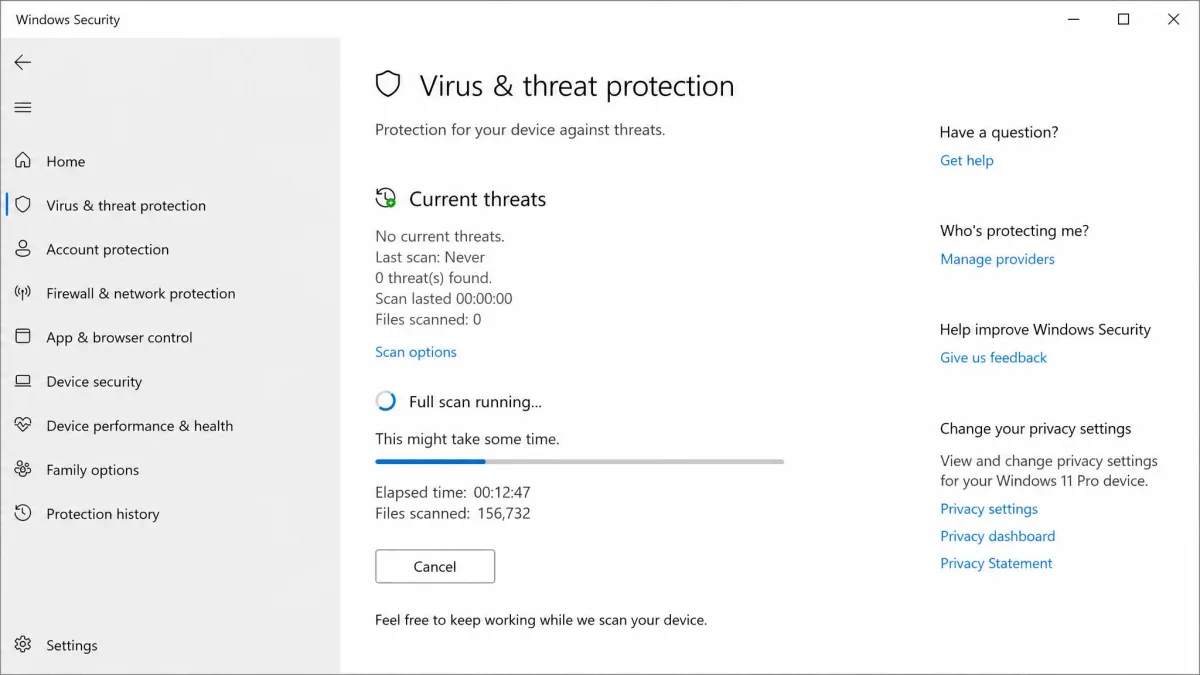The image size is (1200, 675).
Task: Select Virus & threat protection menu item
Action: click(126, 205)
